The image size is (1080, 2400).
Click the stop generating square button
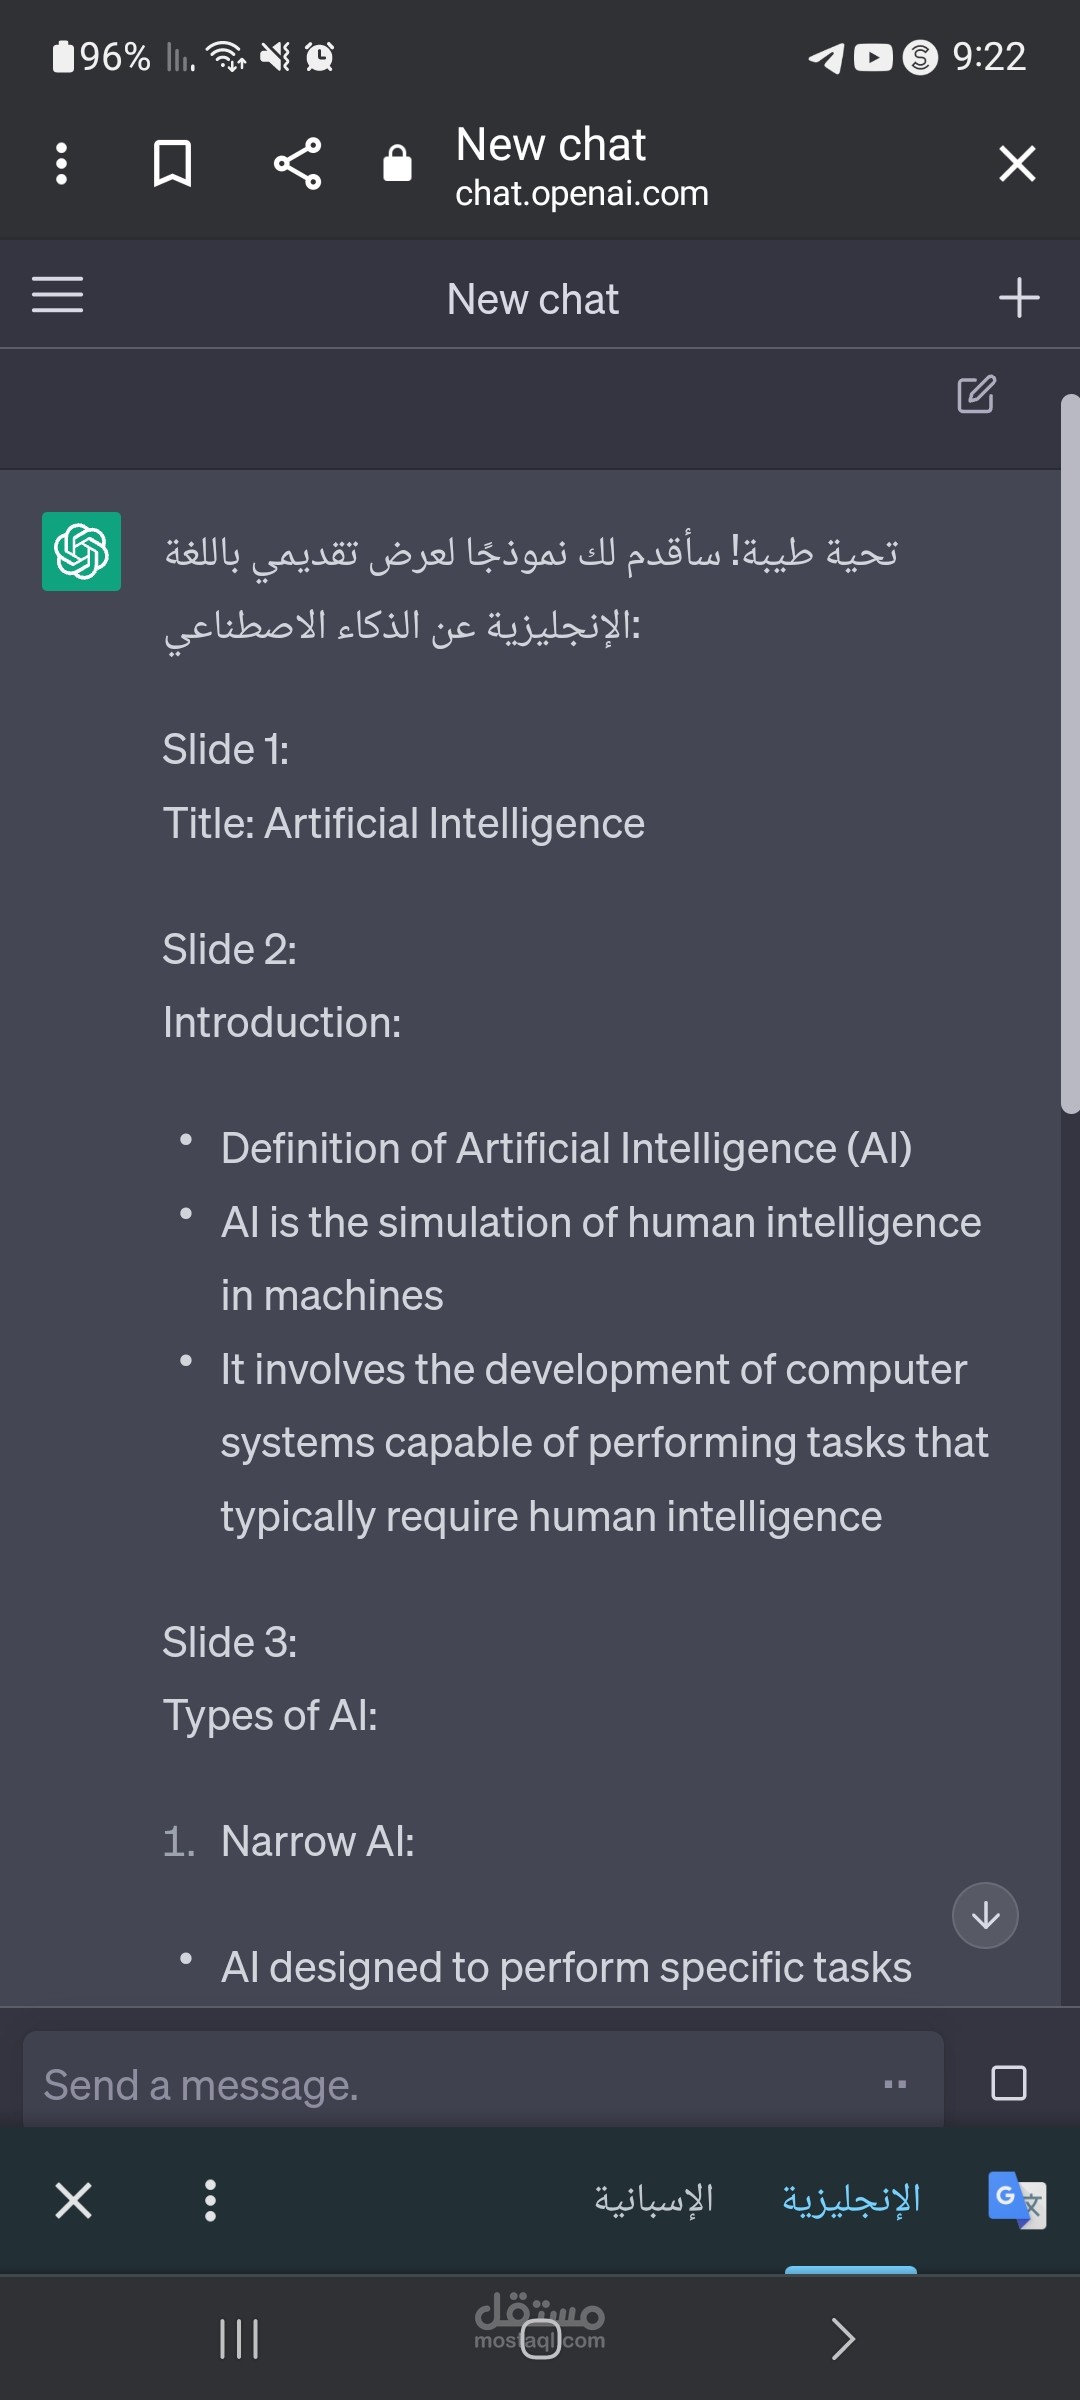[x=1008, y=2083]
